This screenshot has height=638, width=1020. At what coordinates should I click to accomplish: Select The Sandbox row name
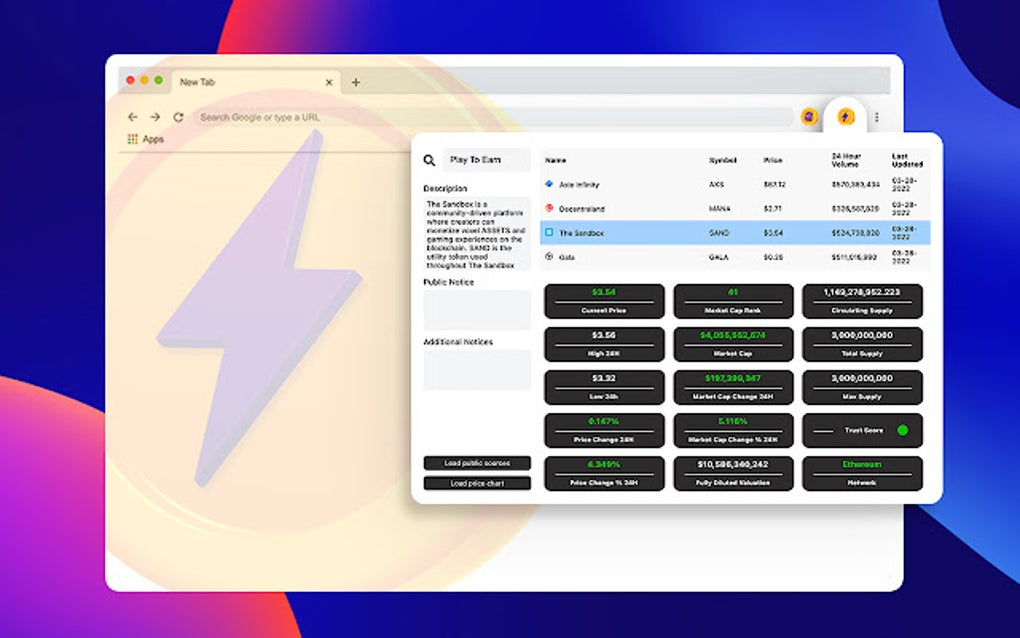(x=582, y=233)
